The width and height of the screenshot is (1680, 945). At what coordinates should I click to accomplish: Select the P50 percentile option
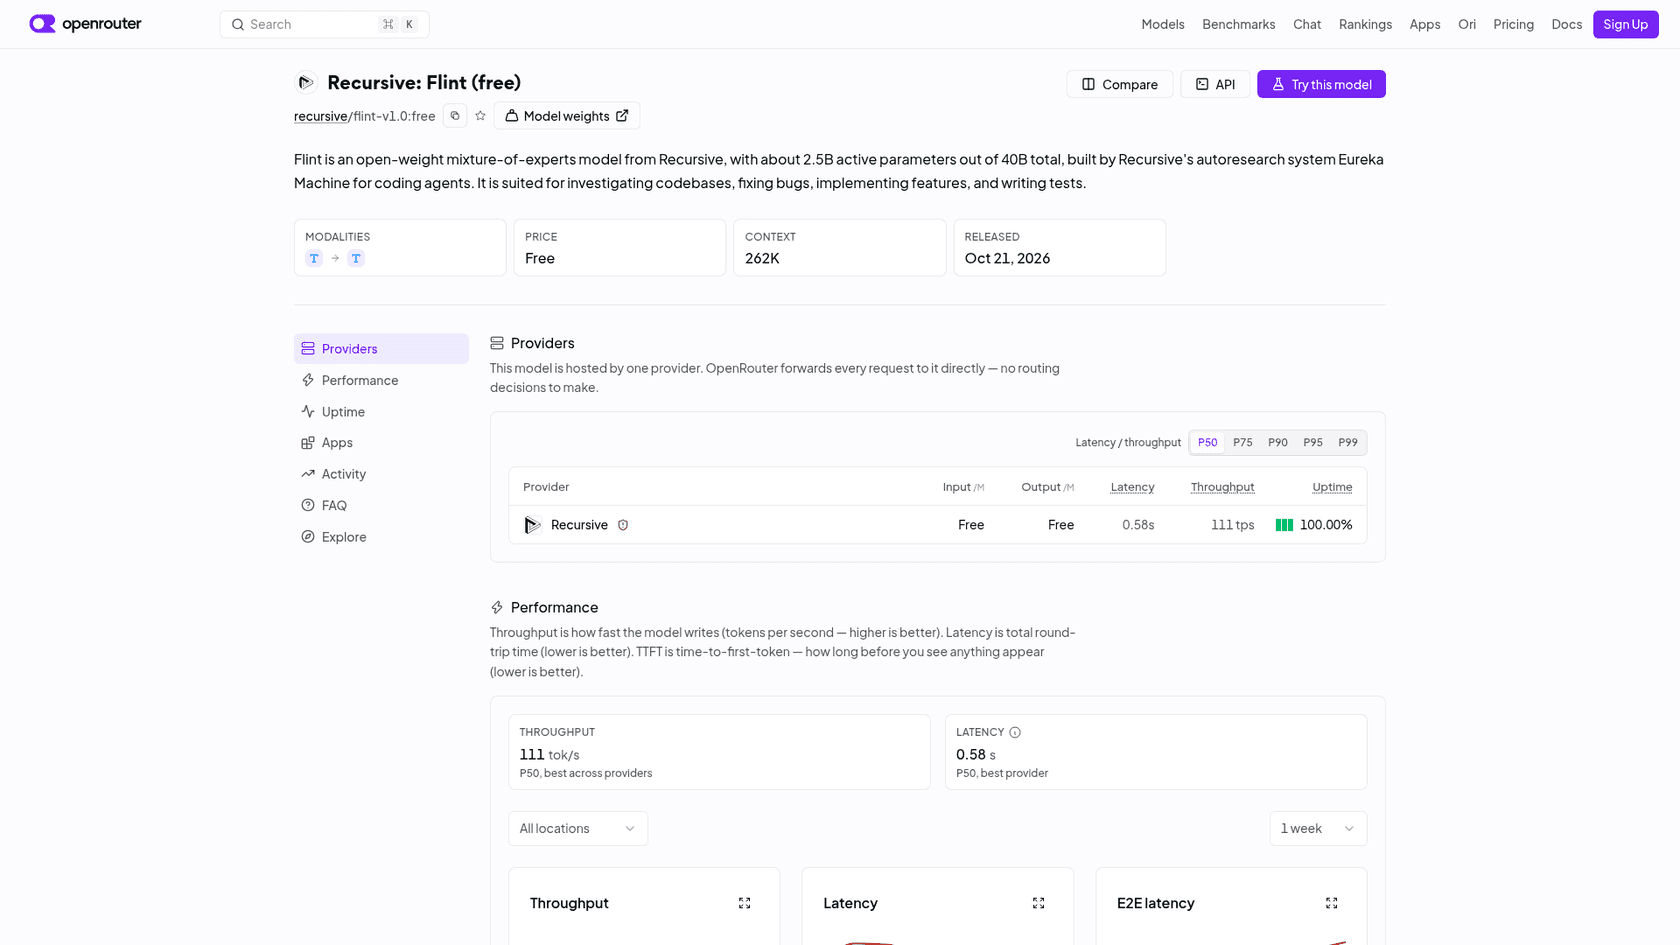pyautogui.click(x=1208, y=442)
